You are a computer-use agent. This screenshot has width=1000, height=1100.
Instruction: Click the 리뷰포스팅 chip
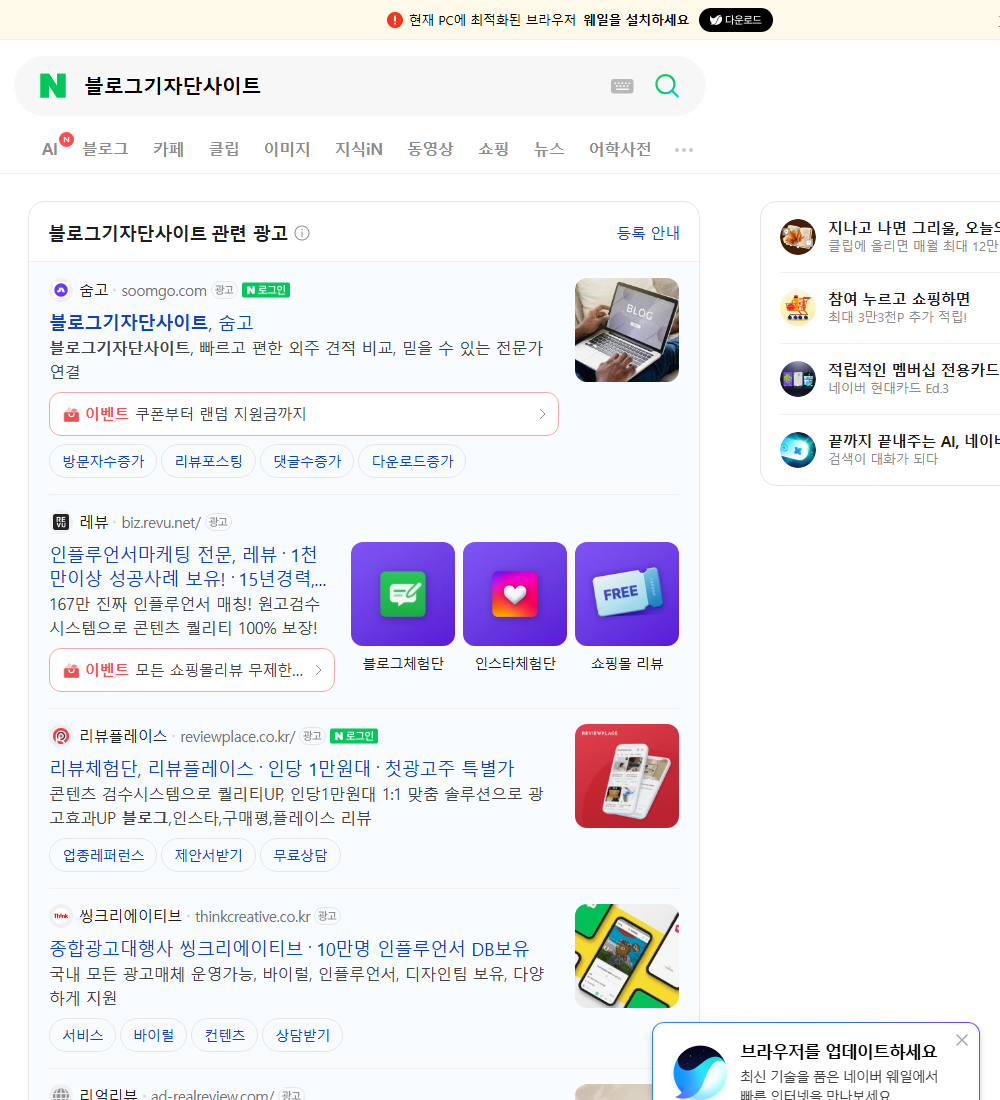point(208,461)
